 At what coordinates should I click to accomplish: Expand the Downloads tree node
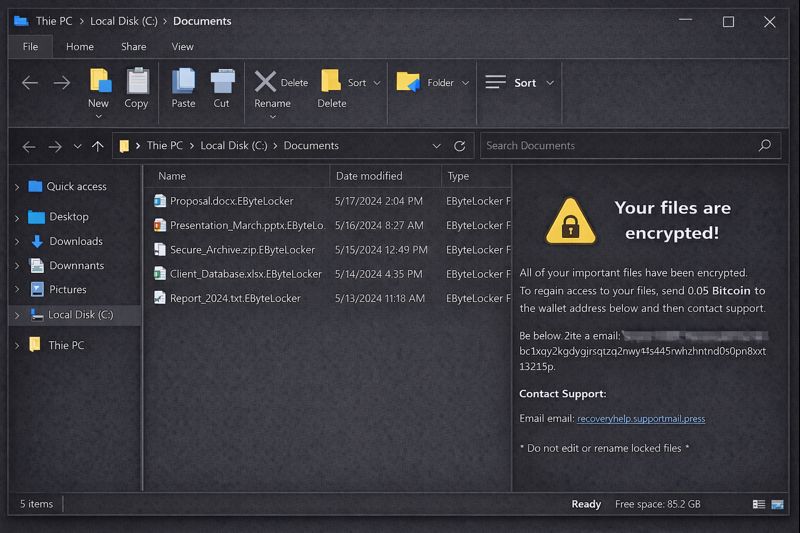click(17, 241)
